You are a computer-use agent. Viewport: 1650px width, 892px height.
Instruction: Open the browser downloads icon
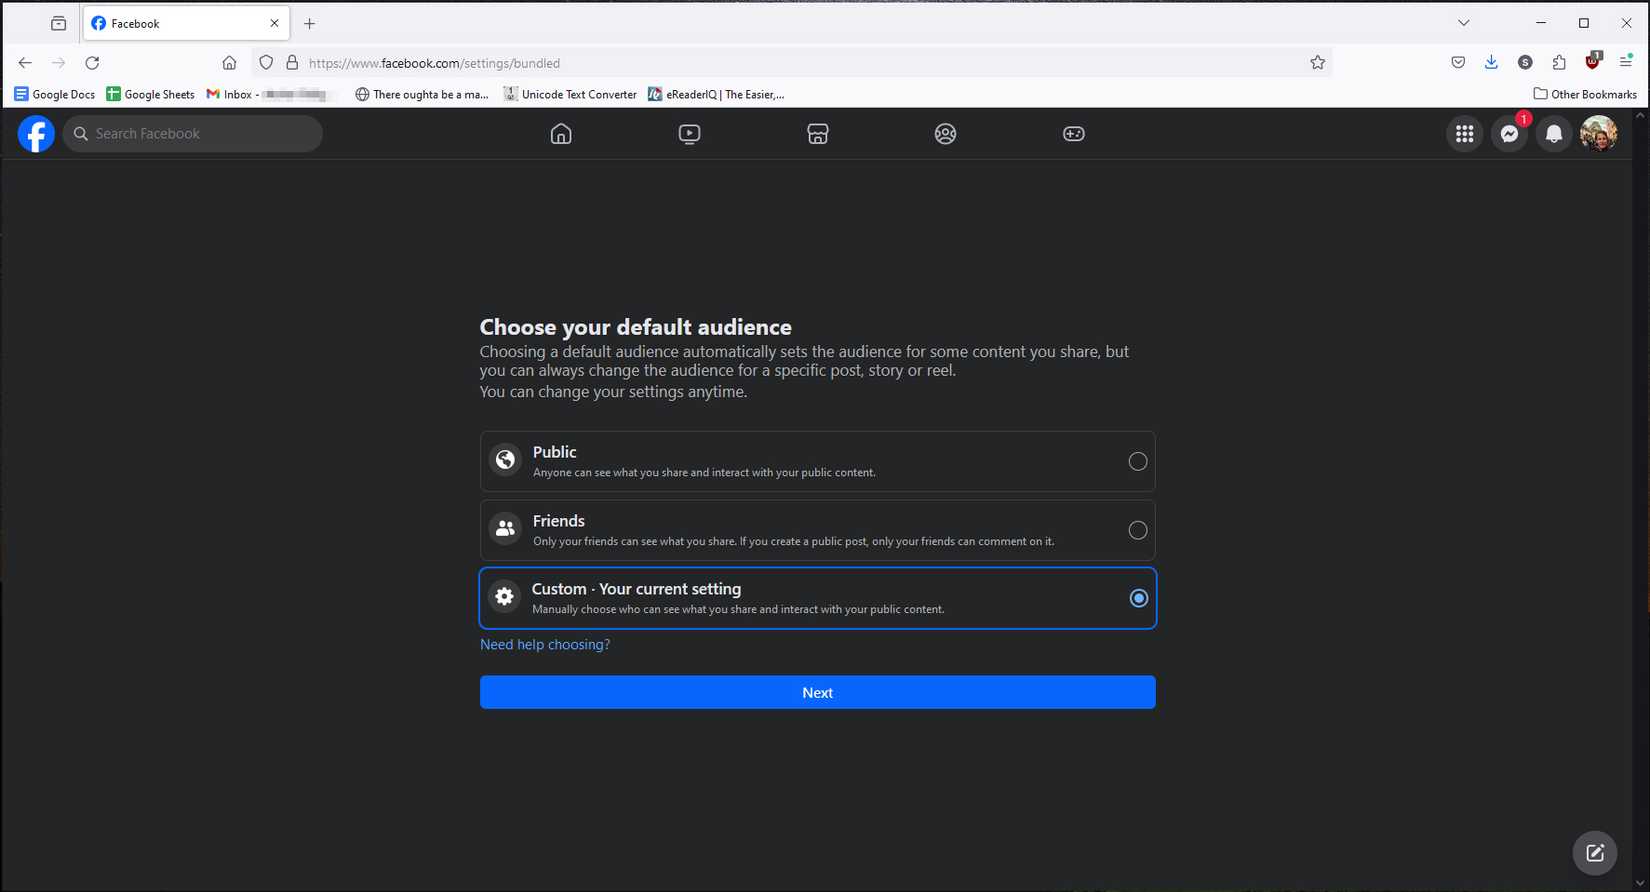point(1491,63)
